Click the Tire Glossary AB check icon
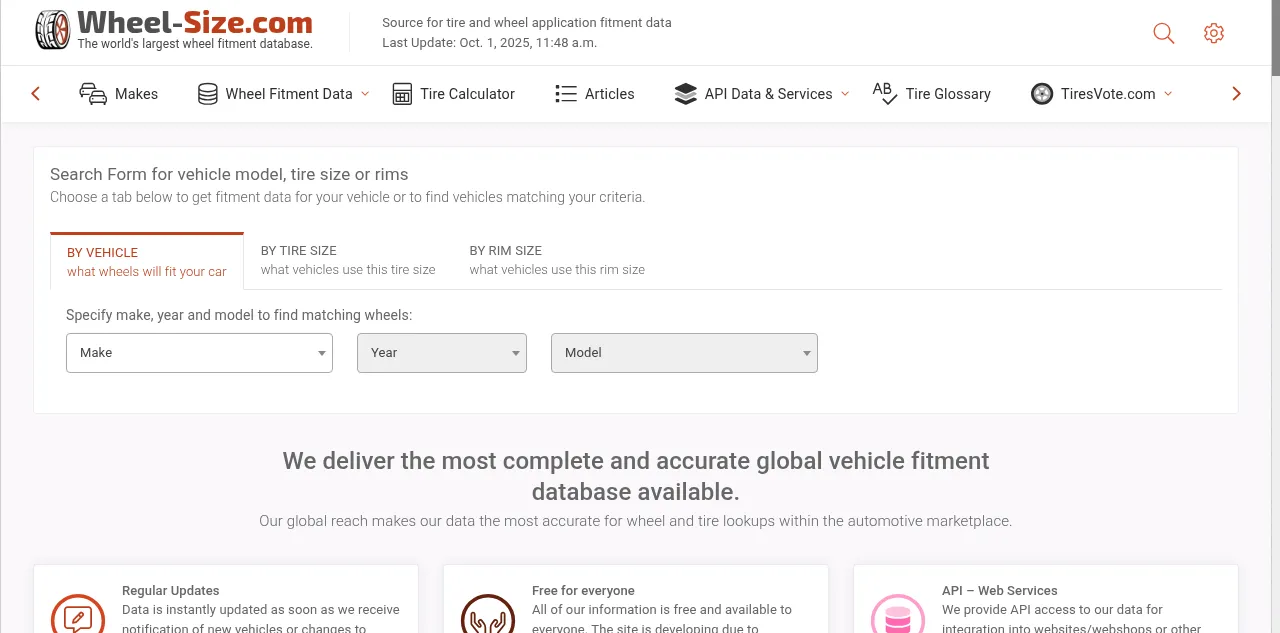 884,94
